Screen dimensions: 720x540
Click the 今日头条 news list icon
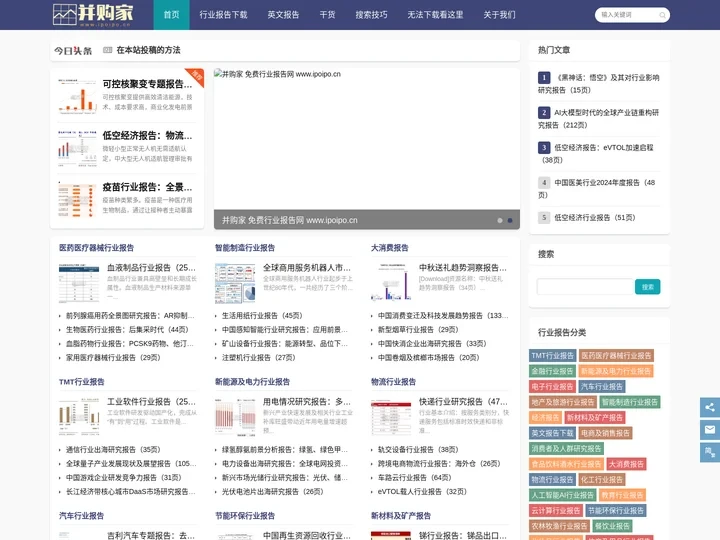pos(107,50)
